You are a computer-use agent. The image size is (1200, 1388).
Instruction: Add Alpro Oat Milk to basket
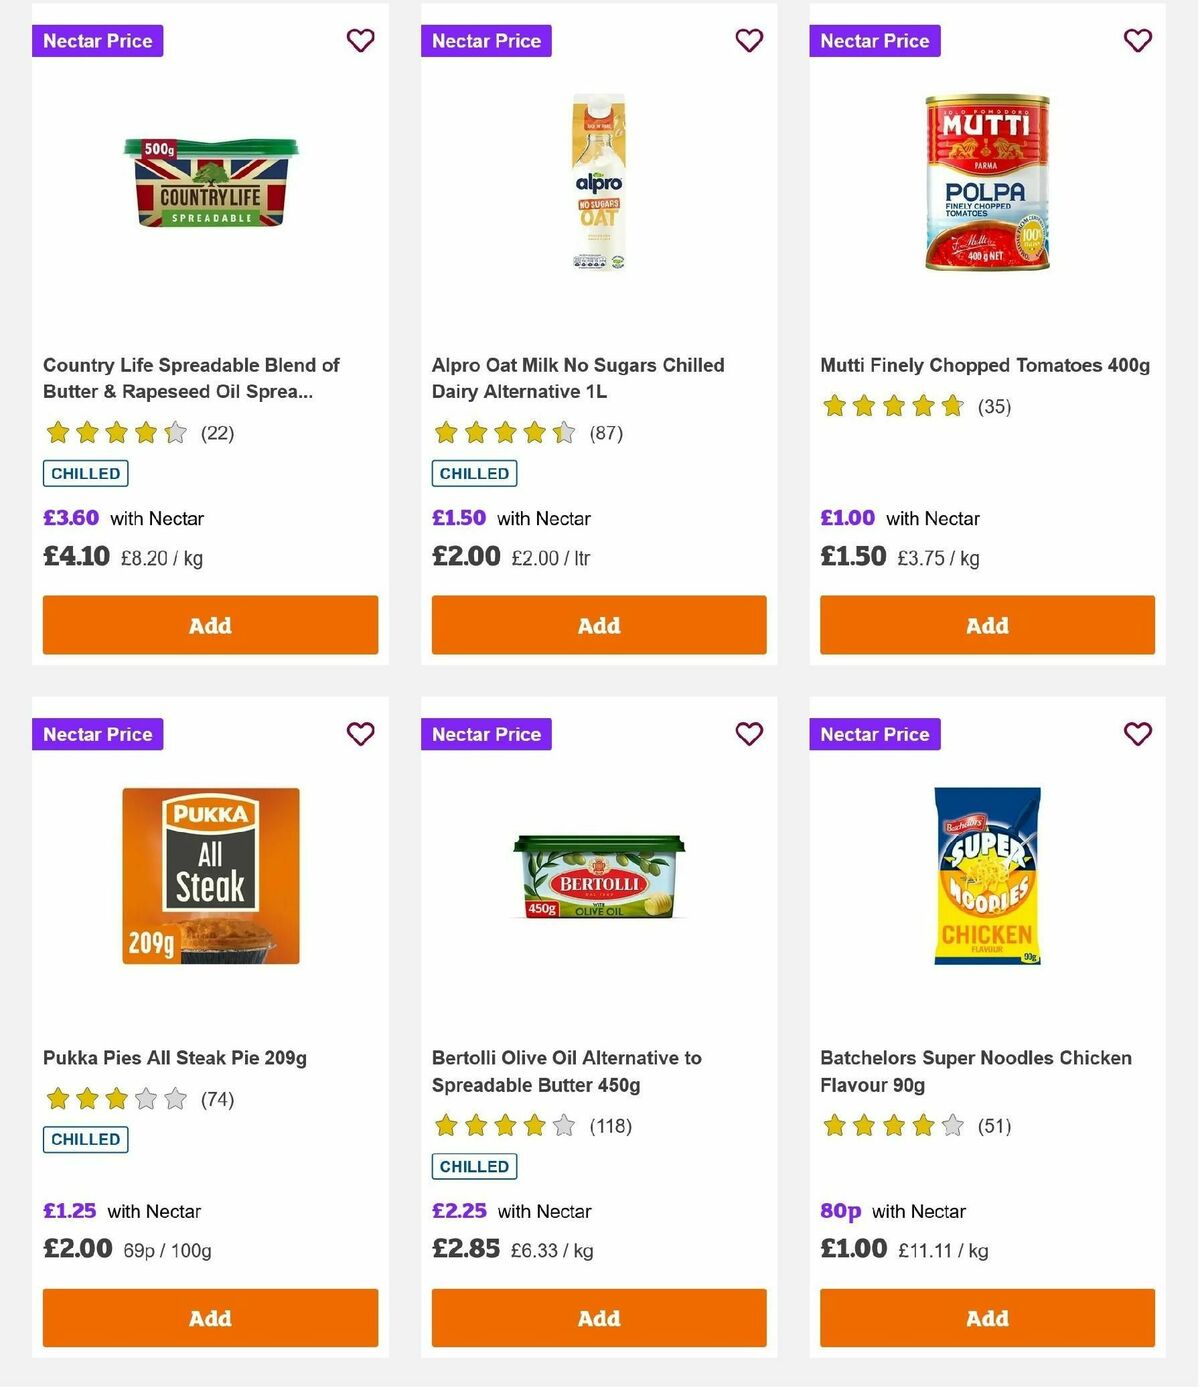[x=598, y=624]
